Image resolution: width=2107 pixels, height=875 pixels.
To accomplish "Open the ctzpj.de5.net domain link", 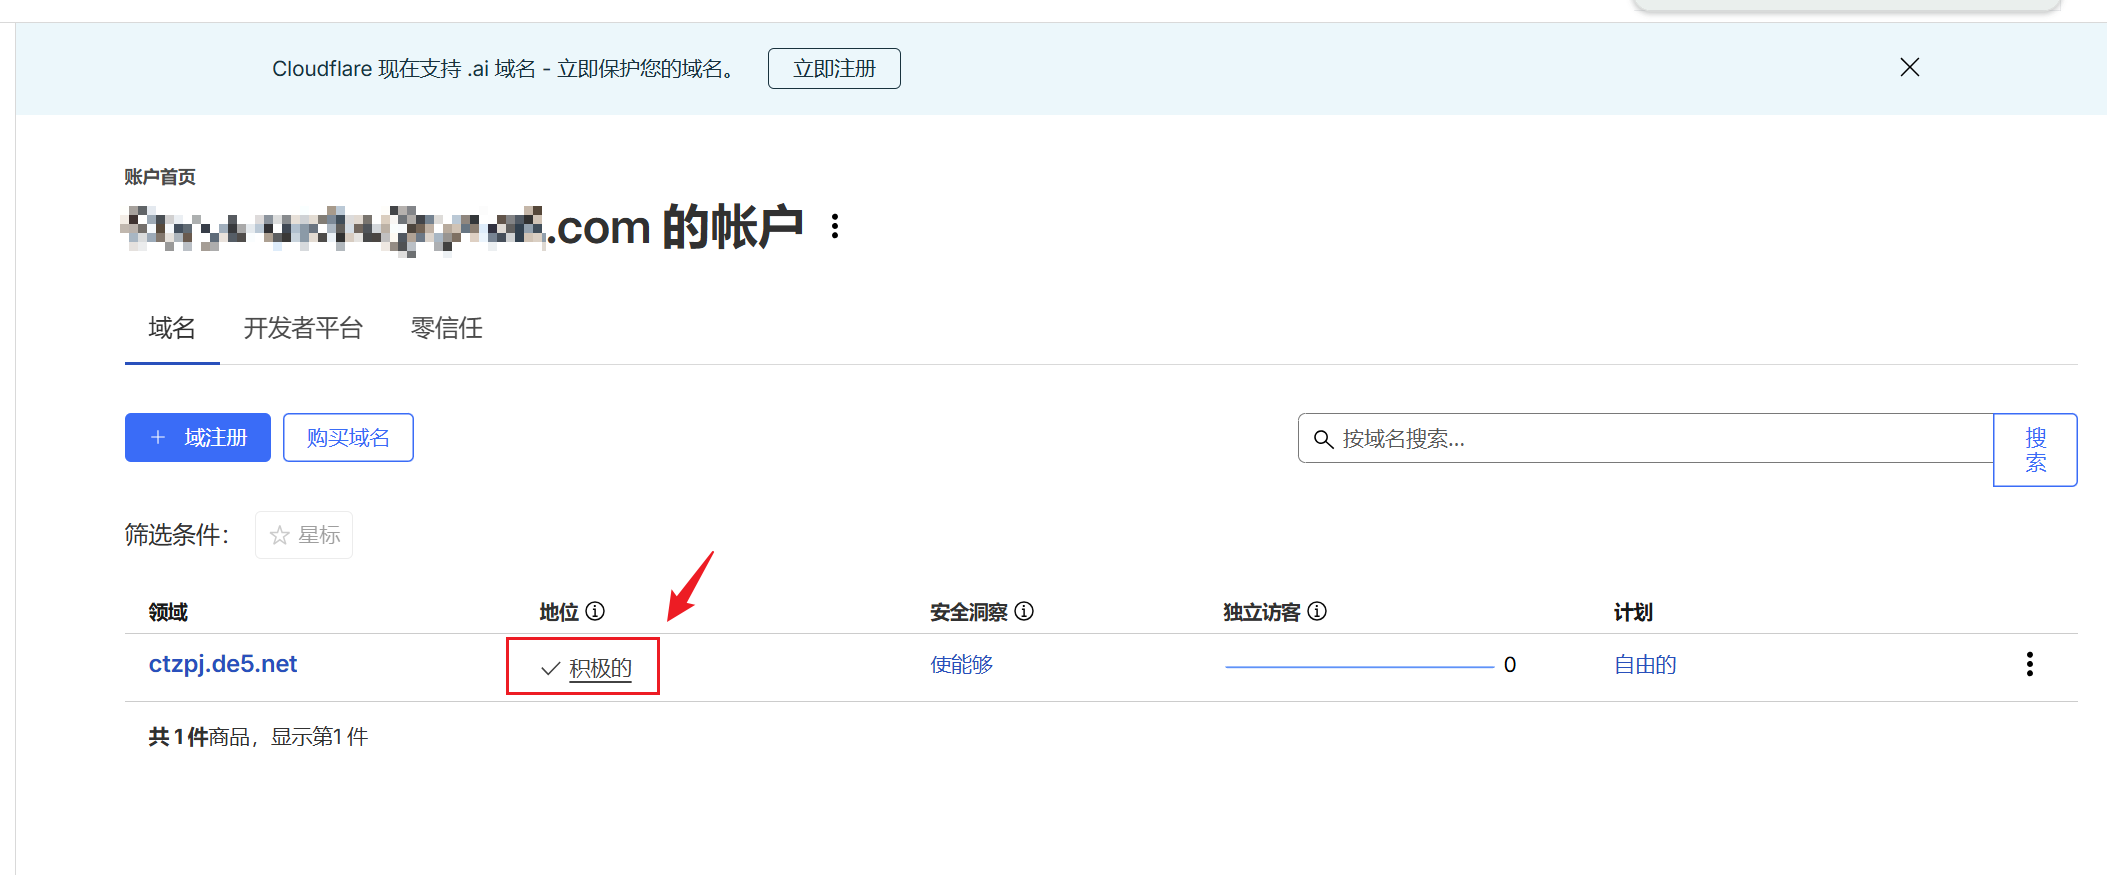I will point(223,664).
